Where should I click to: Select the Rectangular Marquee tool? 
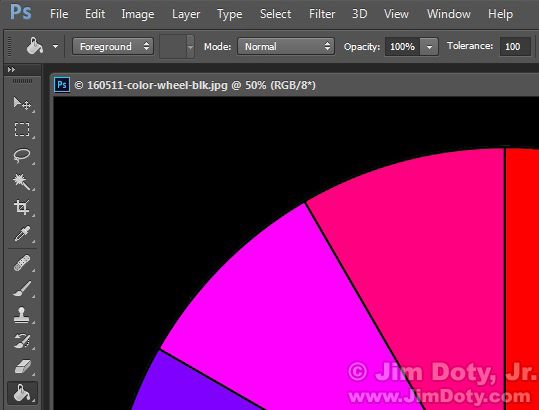coord(22,130)
